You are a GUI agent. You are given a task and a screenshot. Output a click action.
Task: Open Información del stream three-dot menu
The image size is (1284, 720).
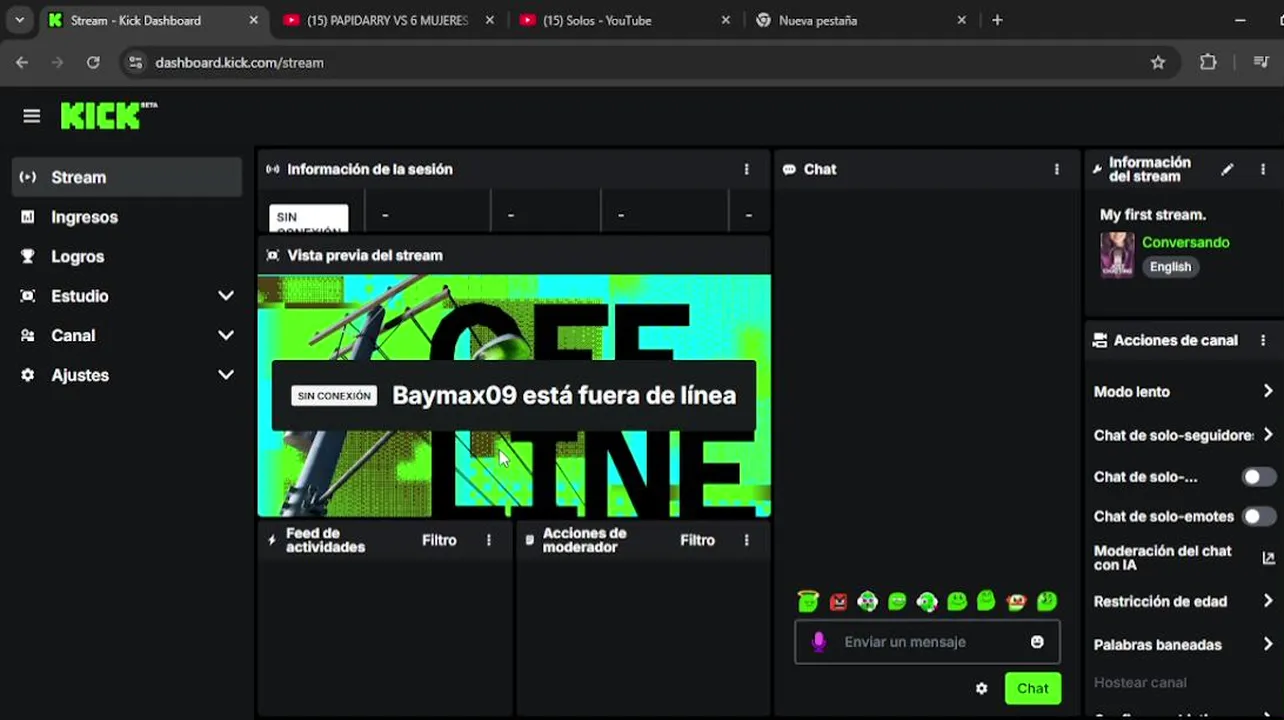click(x=1263, y=170)
